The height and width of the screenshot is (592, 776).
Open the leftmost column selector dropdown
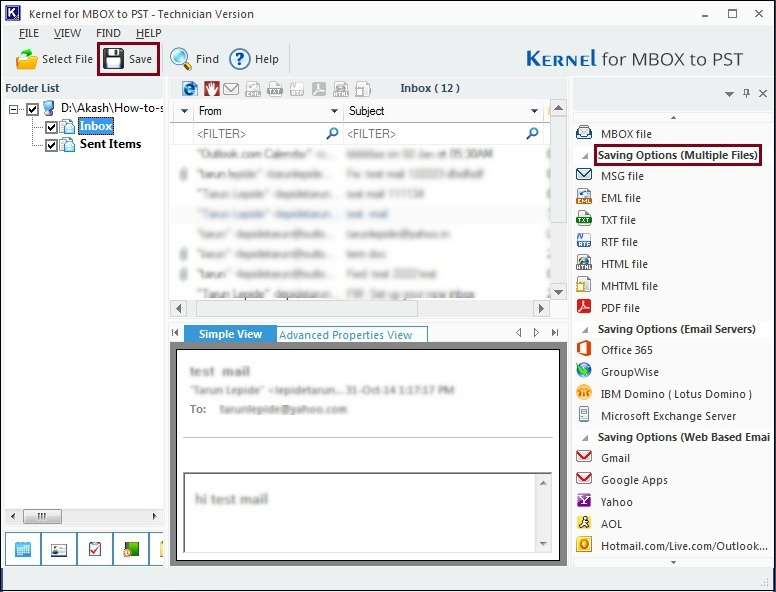[x=184, y=111]
